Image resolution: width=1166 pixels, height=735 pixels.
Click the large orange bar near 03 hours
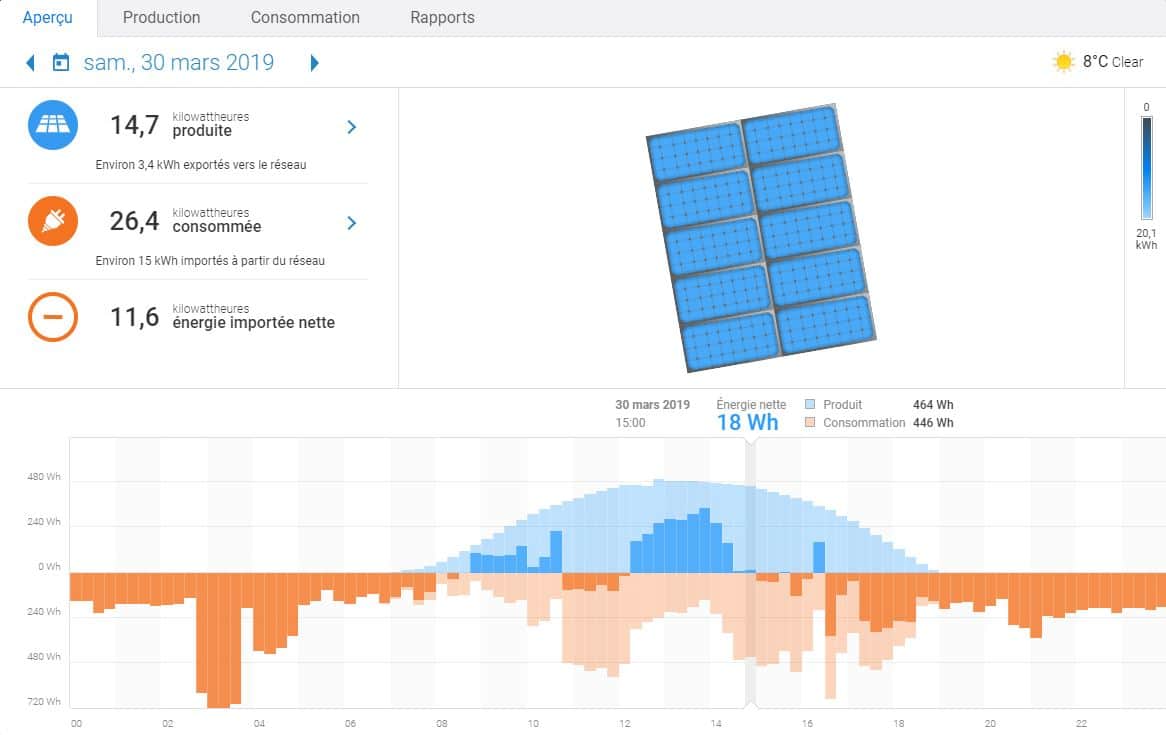pos(218,639)
